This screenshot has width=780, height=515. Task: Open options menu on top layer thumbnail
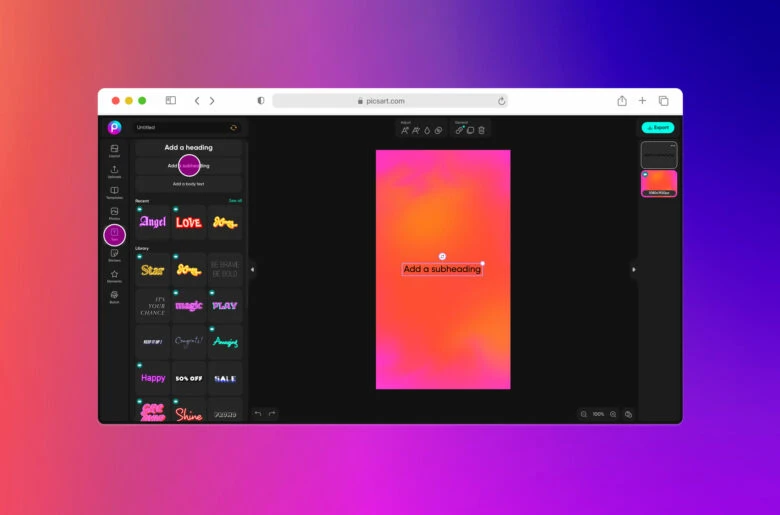coord(672,146)
